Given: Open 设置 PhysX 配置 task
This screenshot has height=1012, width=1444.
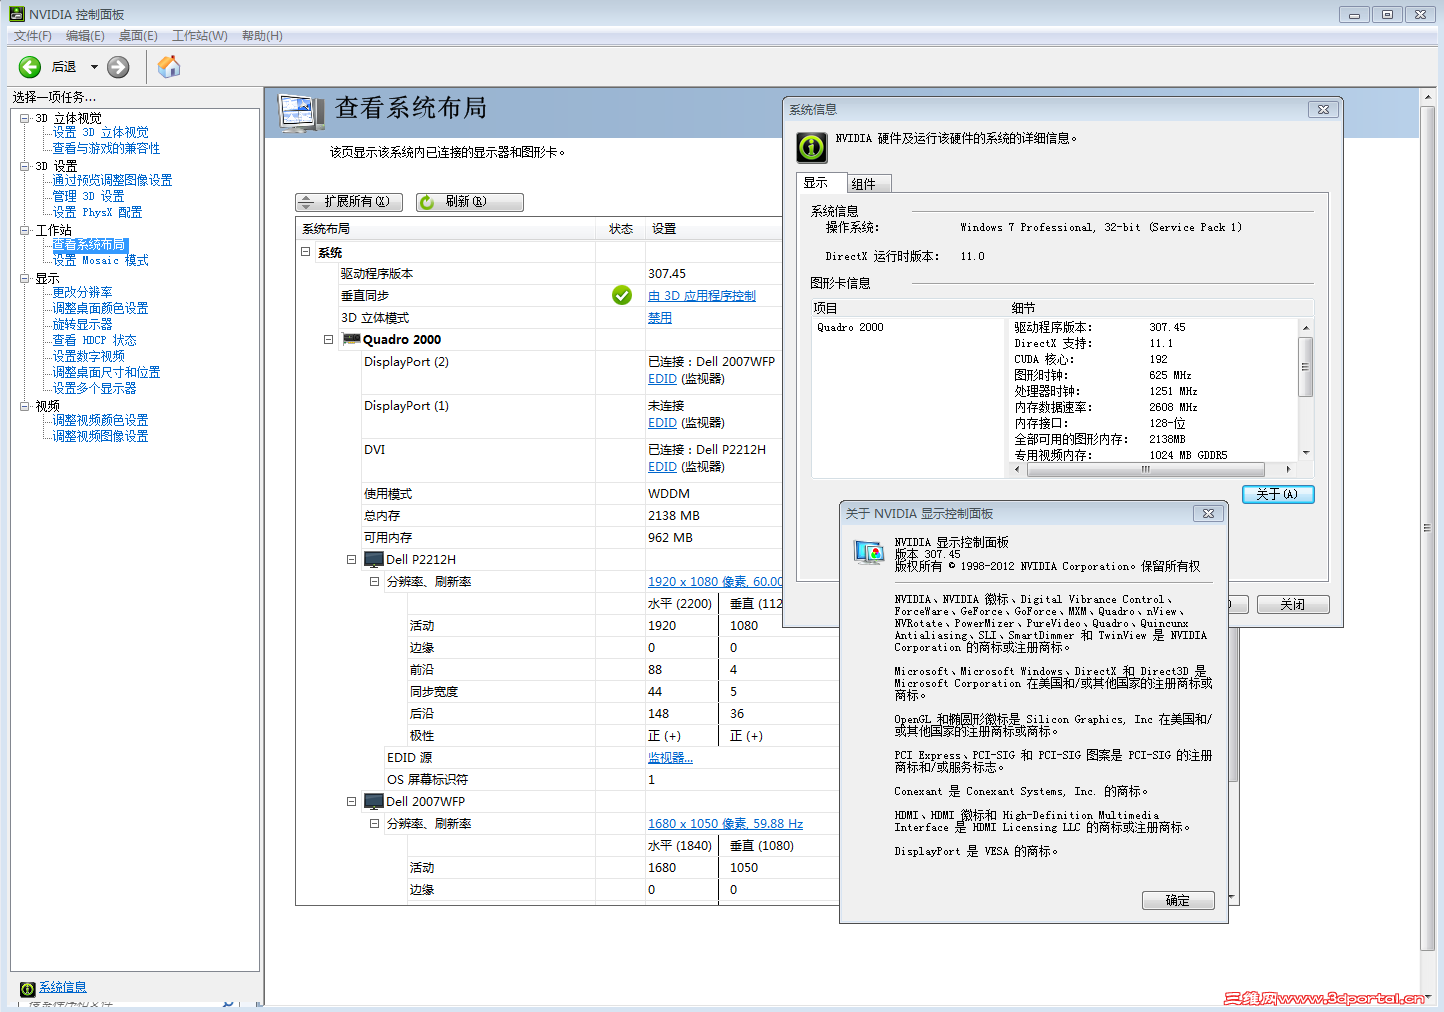Looking at the screenshot, I should (x=97, y=212).
